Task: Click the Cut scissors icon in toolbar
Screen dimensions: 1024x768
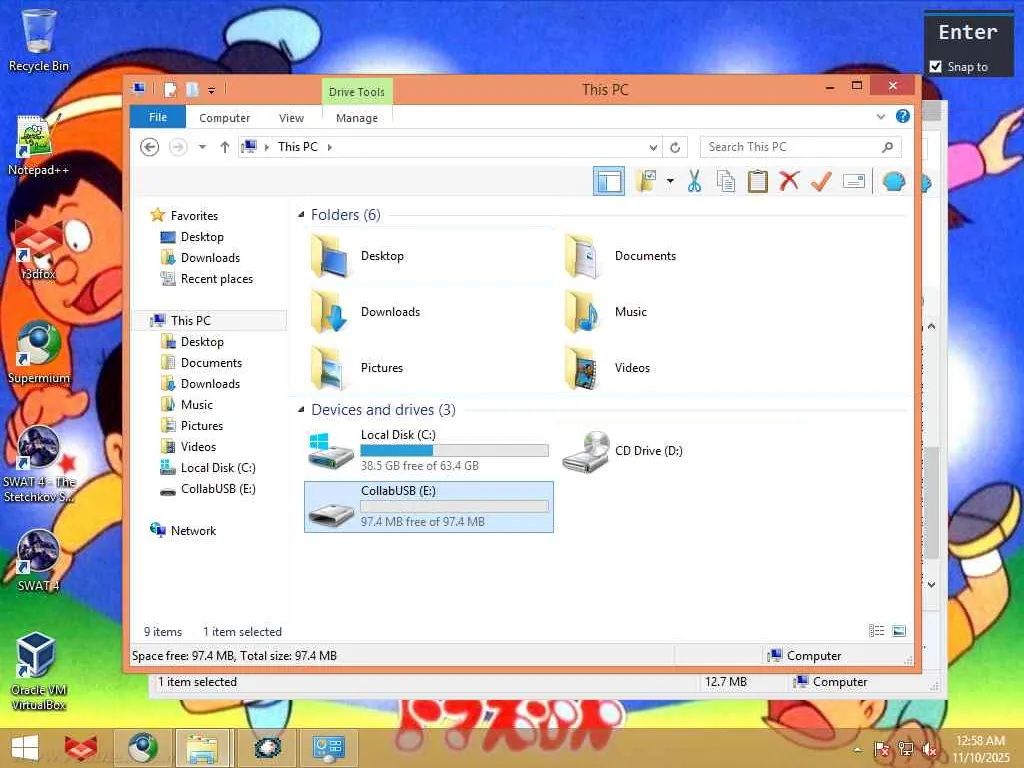Action: [x=694, y=181]
